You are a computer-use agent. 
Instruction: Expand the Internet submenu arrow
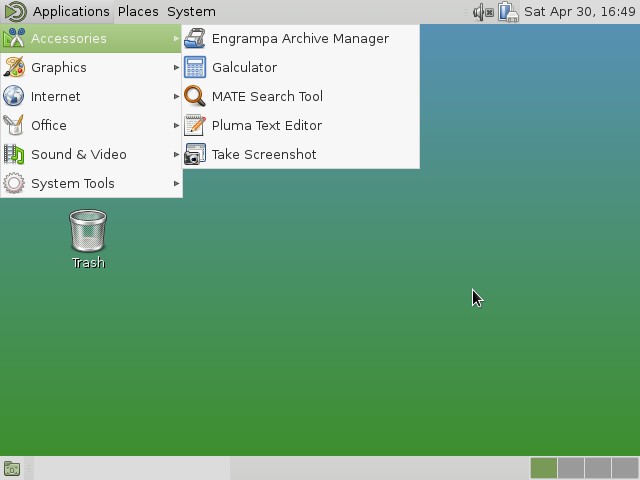[x=176, y=96]
